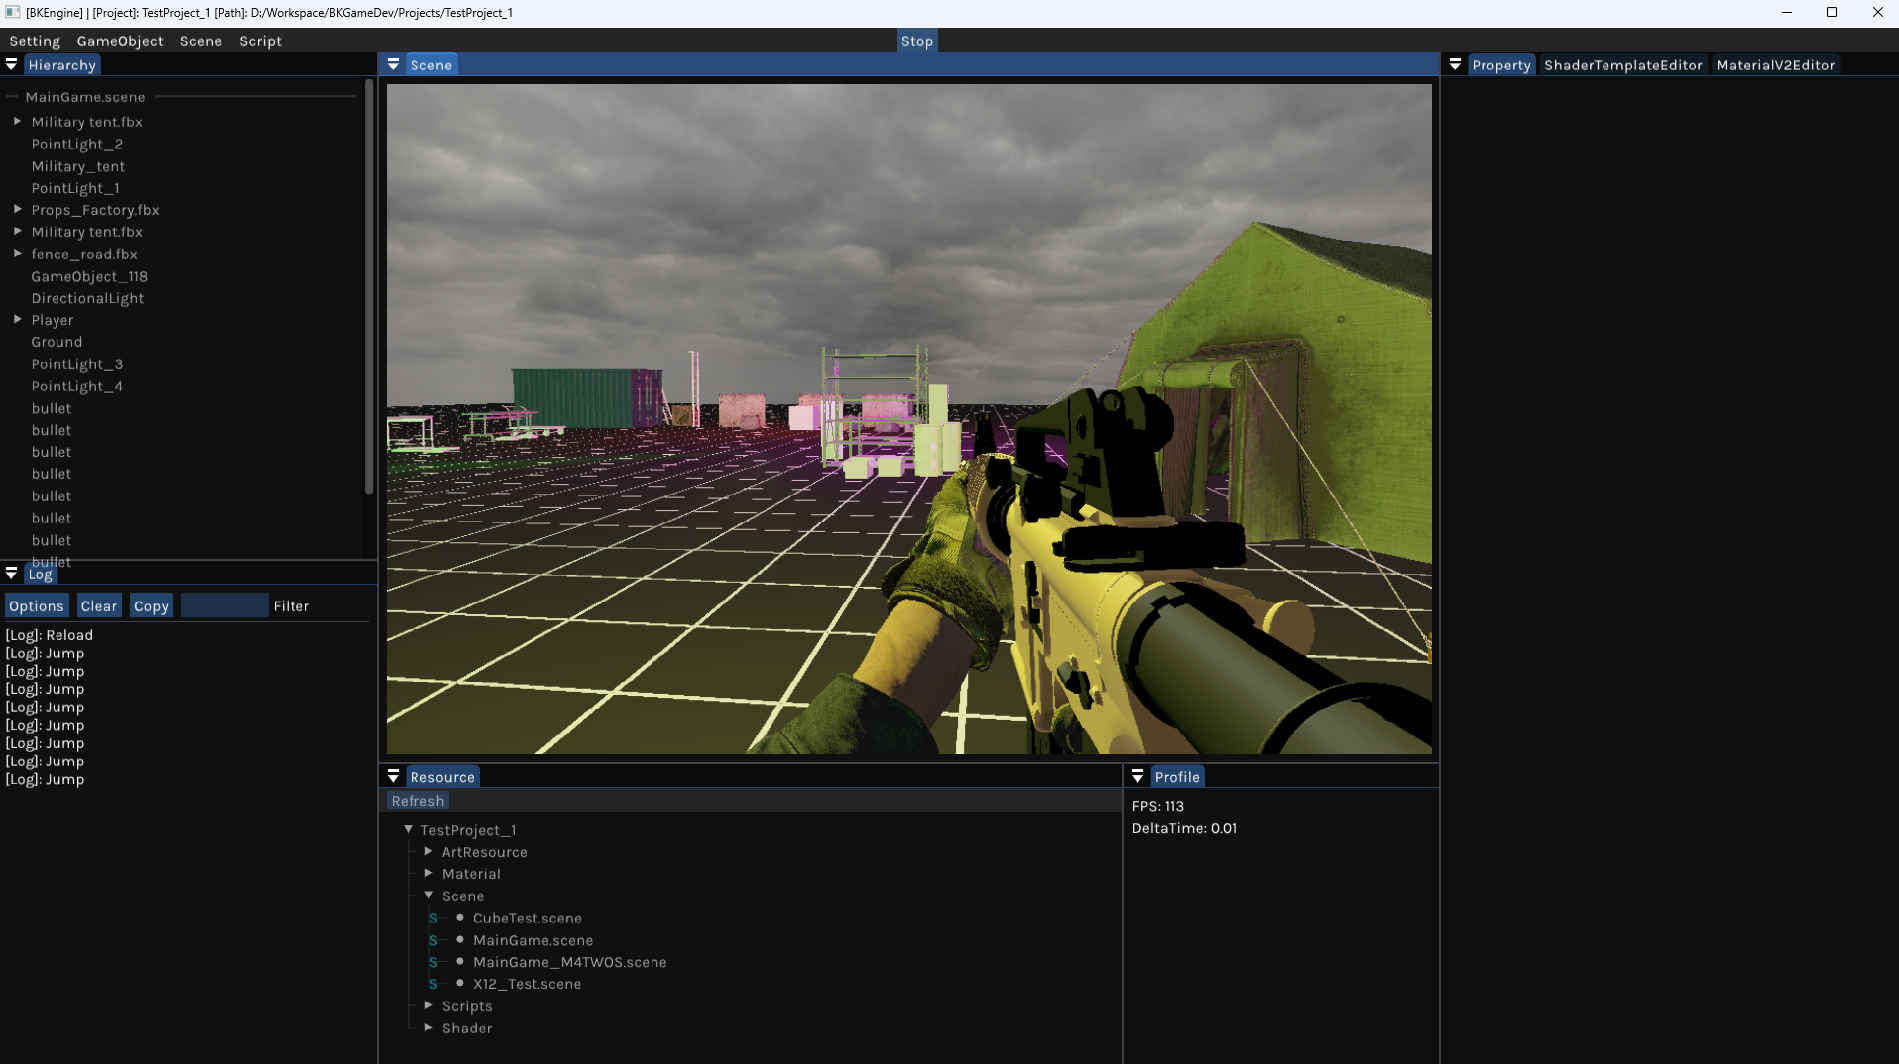This screenshot has width=1899, height=1064.
Task: Click the Hierarchy panel vertical scrollbar
Action: coord(368,288)
